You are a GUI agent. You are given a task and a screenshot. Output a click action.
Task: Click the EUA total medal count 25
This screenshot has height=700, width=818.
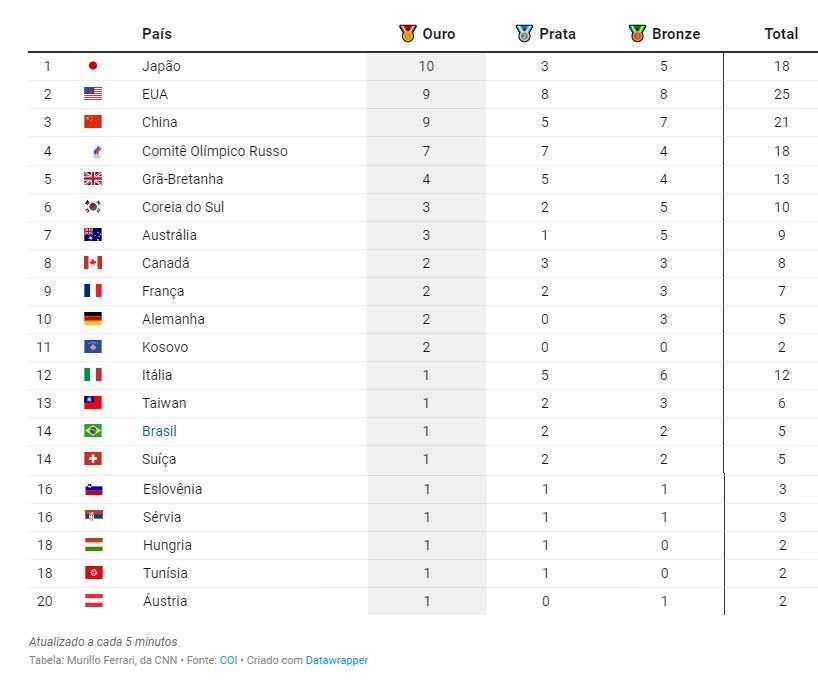click(x=781, y=94)
